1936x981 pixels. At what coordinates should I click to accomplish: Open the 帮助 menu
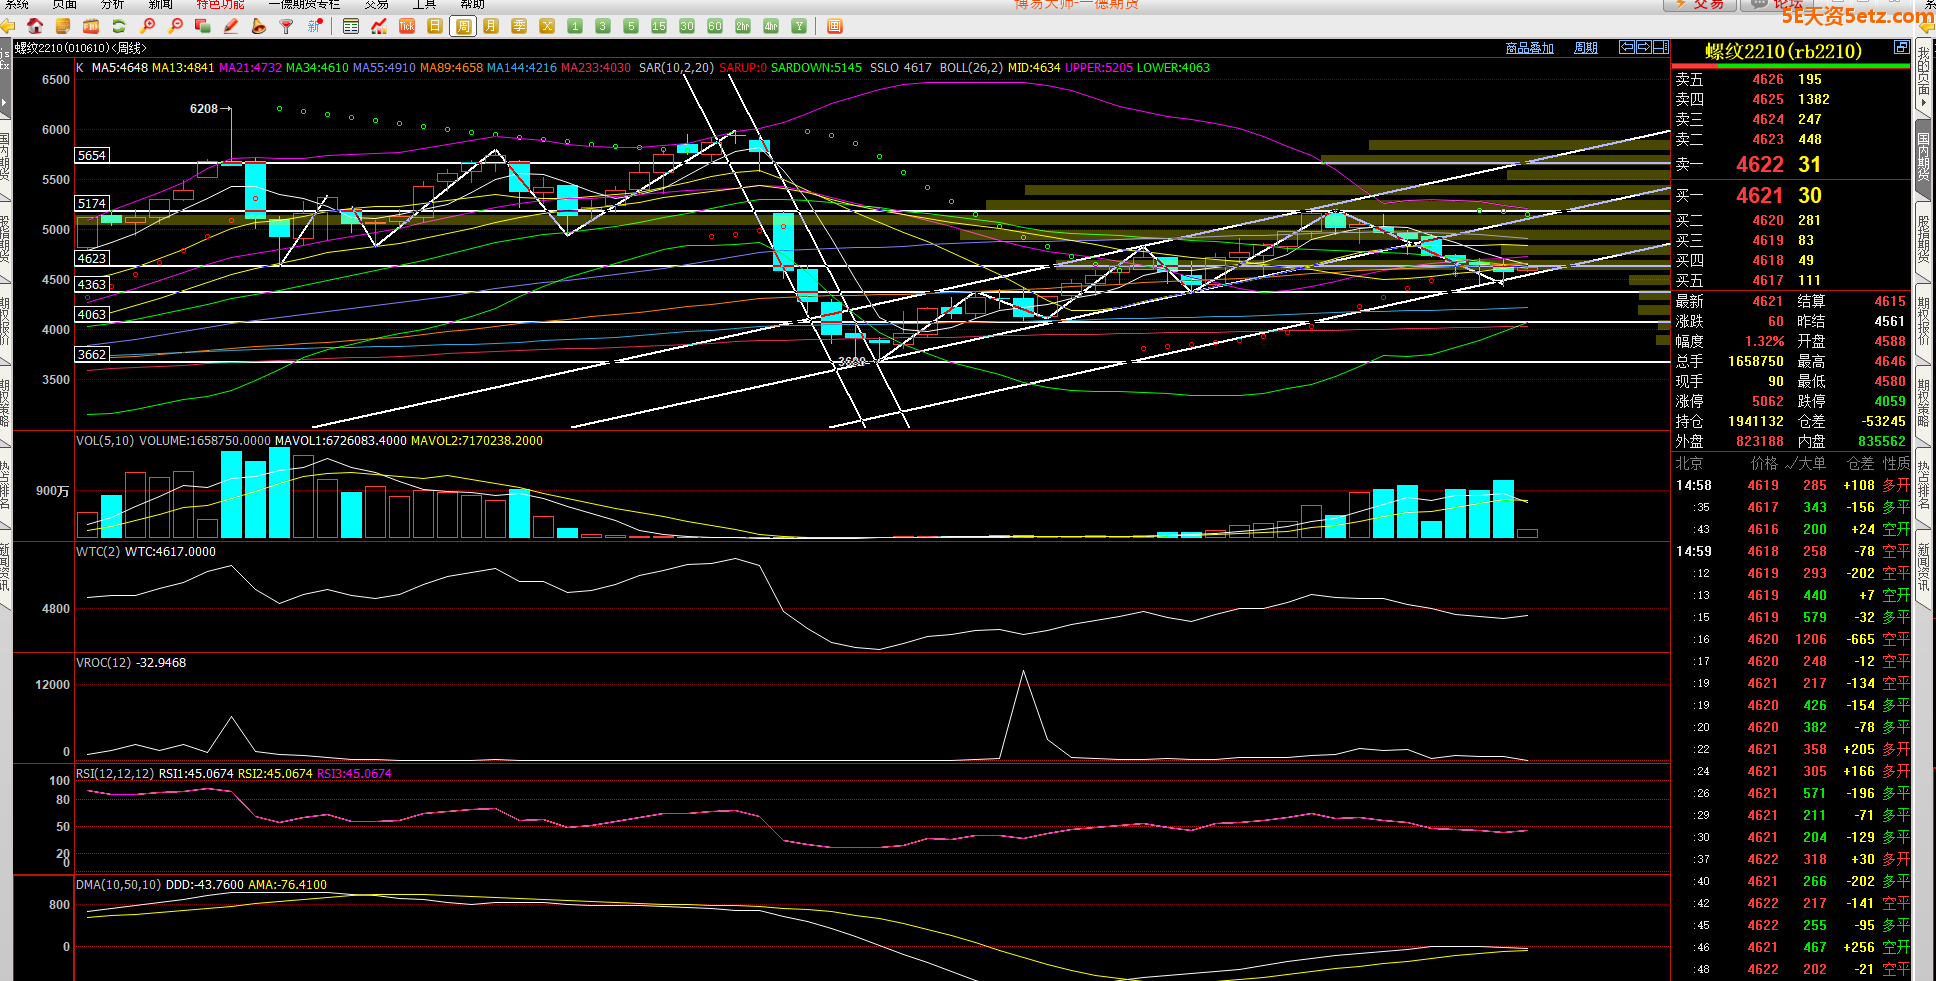pyautogui.click(x=473, y=5)
